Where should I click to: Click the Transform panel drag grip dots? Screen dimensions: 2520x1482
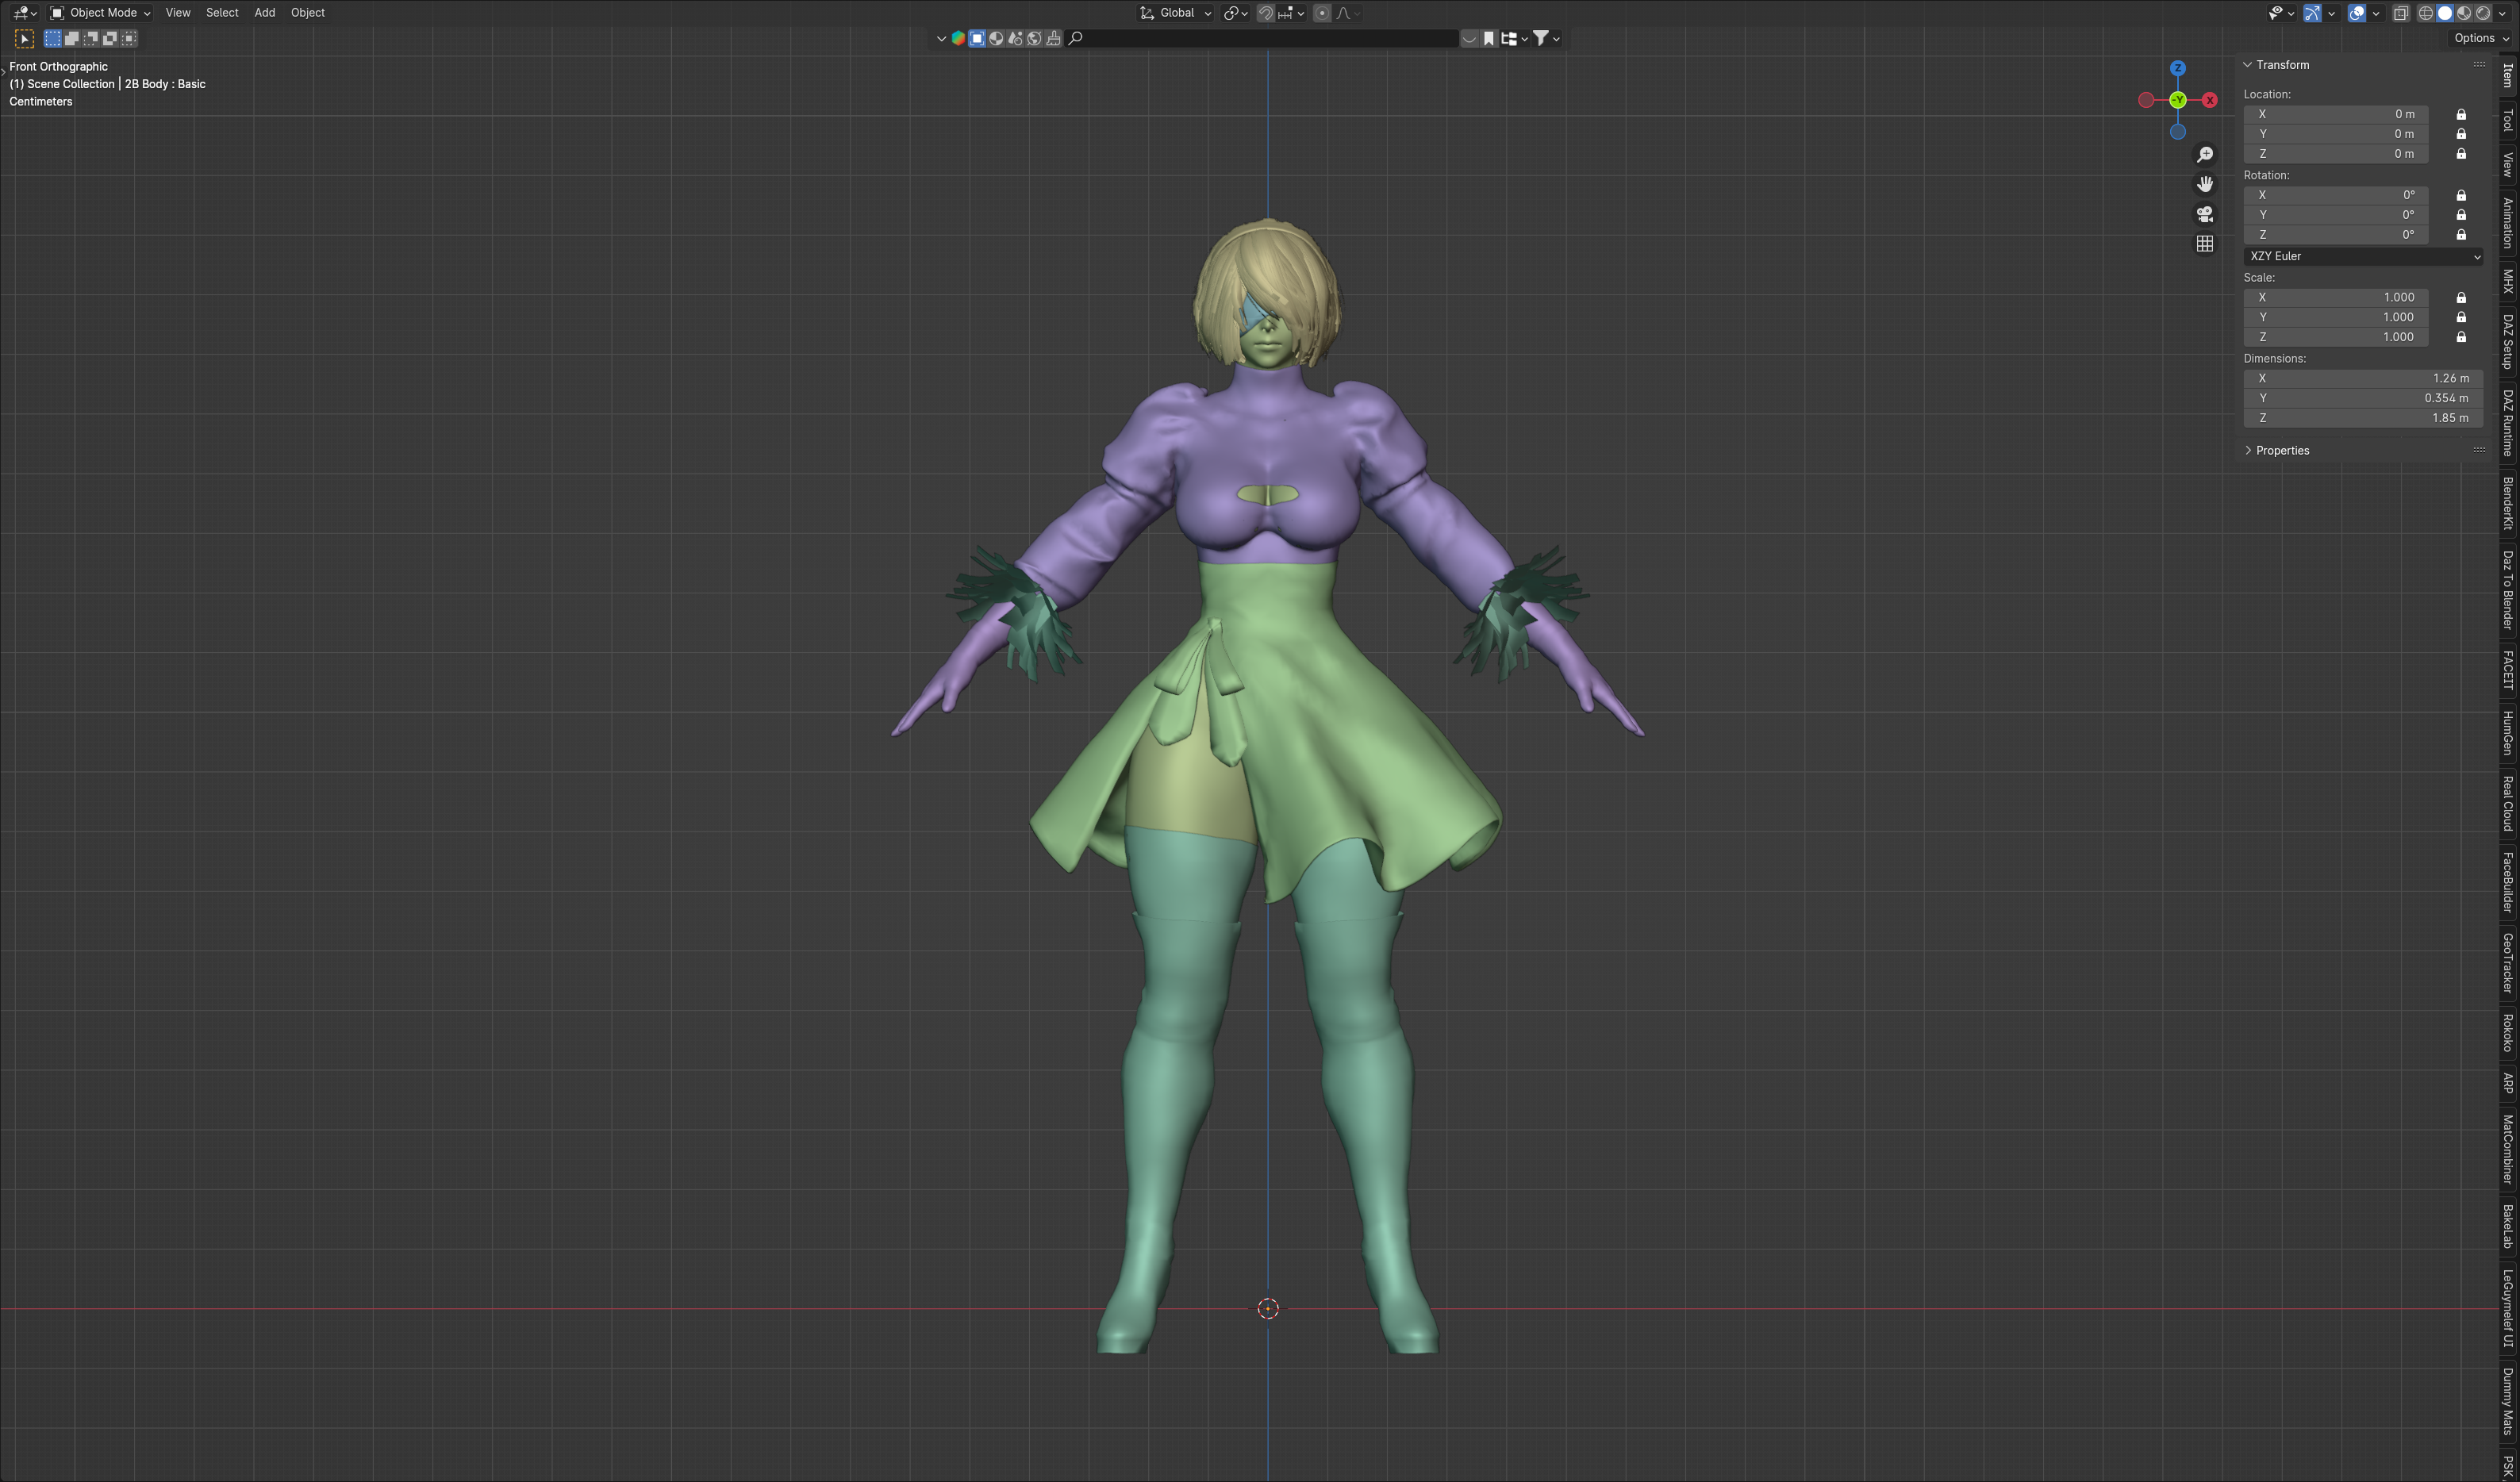(2479, 65)
